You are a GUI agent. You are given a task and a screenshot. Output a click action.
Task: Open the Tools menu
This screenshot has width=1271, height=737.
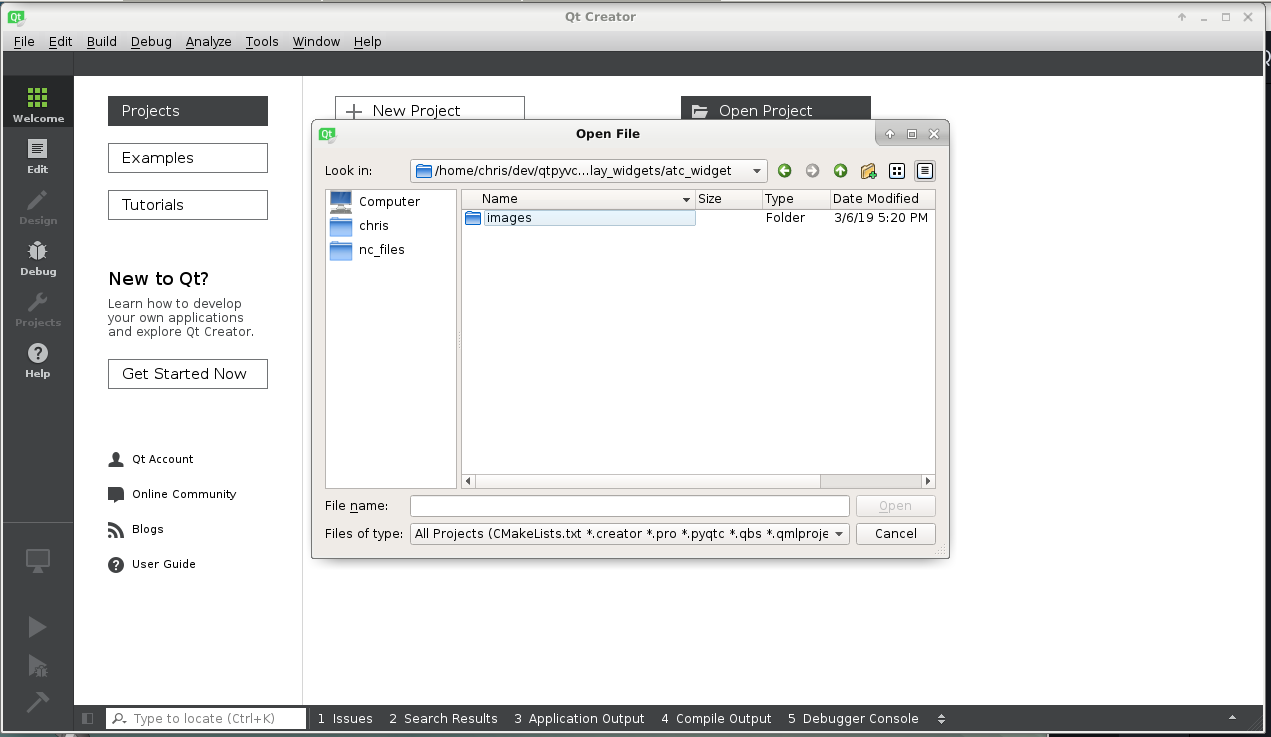262,41
